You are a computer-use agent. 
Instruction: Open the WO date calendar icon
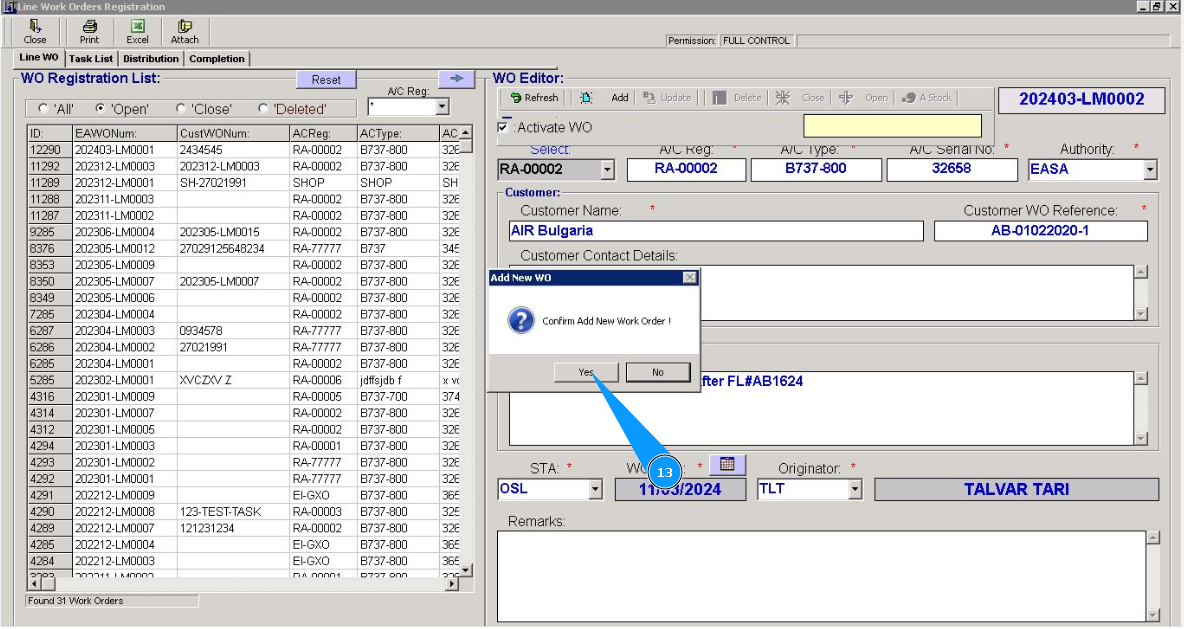[727, 464]
